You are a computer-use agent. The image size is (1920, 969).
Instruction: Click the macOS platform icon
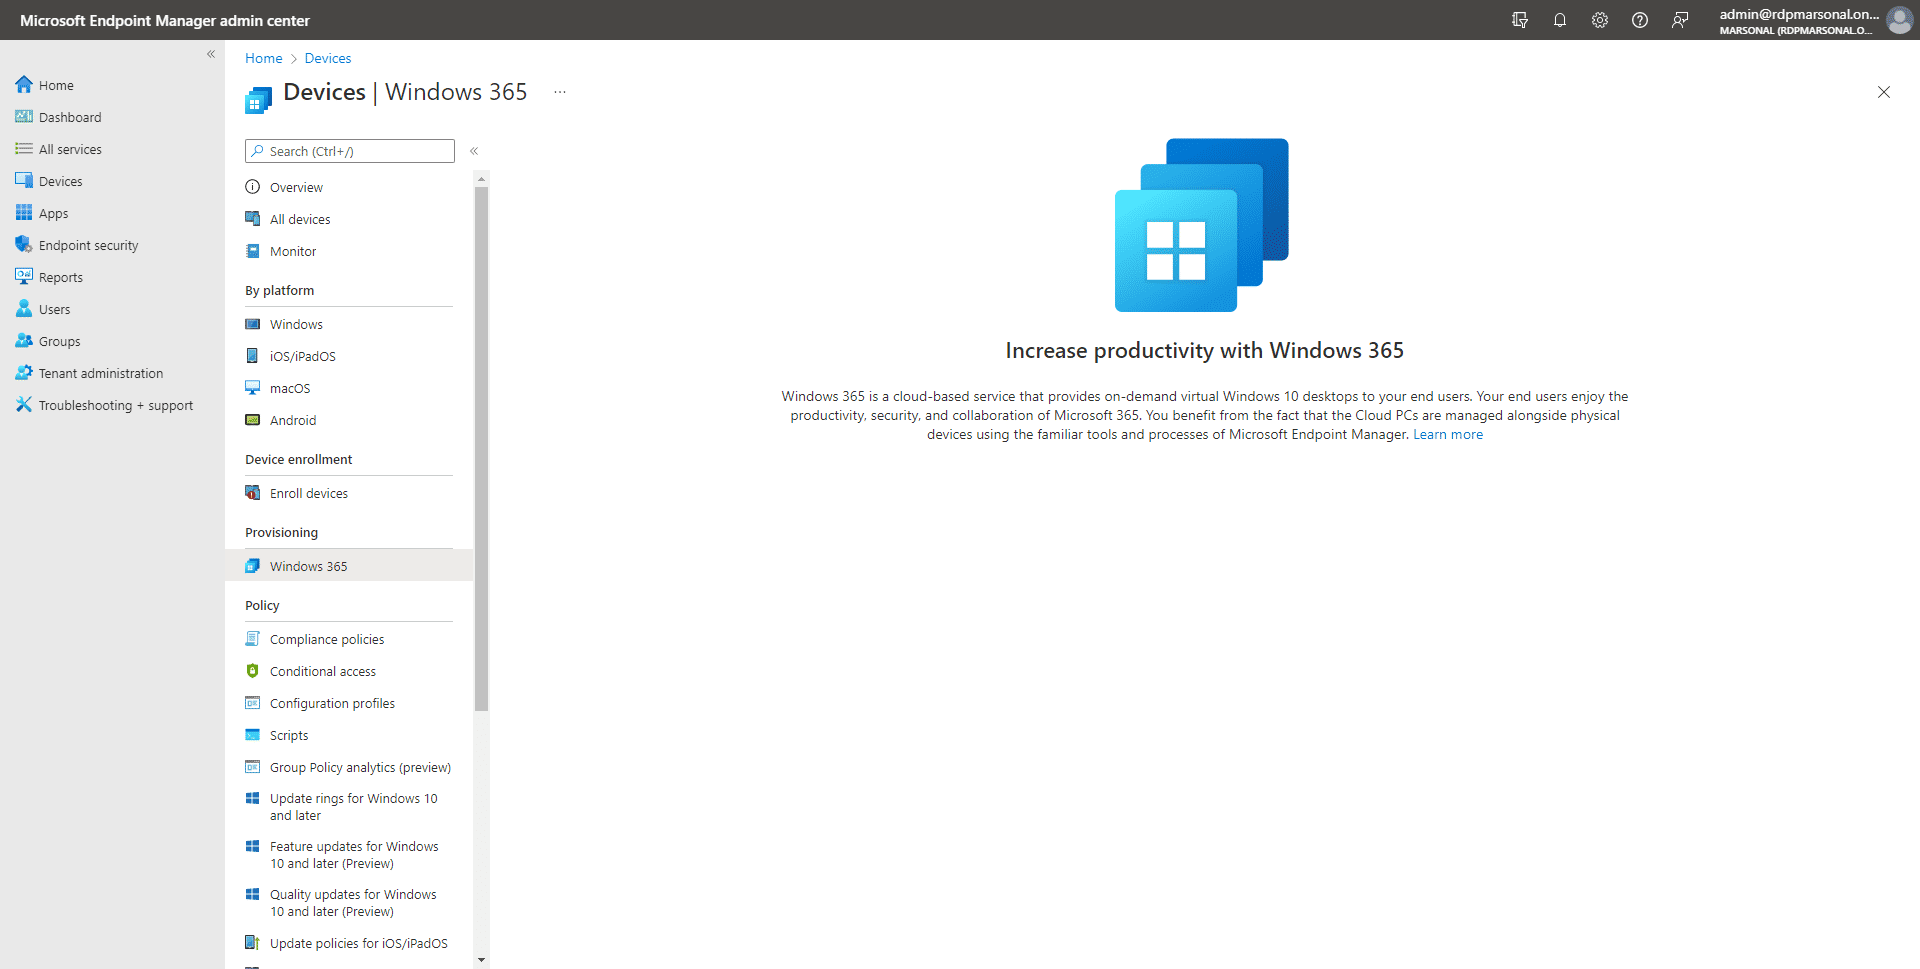(x=253, y=388)
